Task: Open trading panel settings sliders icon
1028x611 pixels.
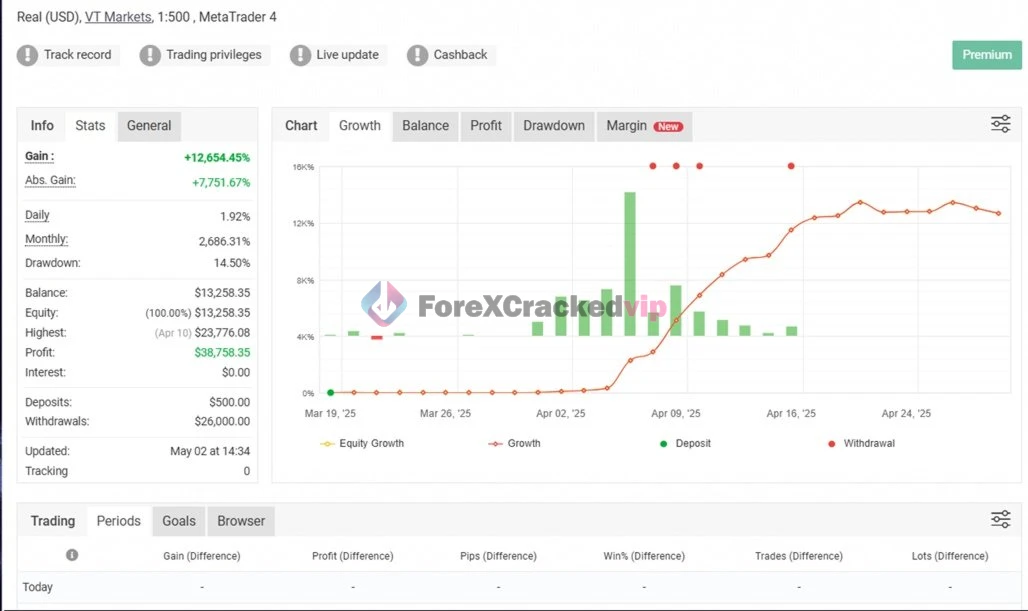Action: pos(1000,519)
